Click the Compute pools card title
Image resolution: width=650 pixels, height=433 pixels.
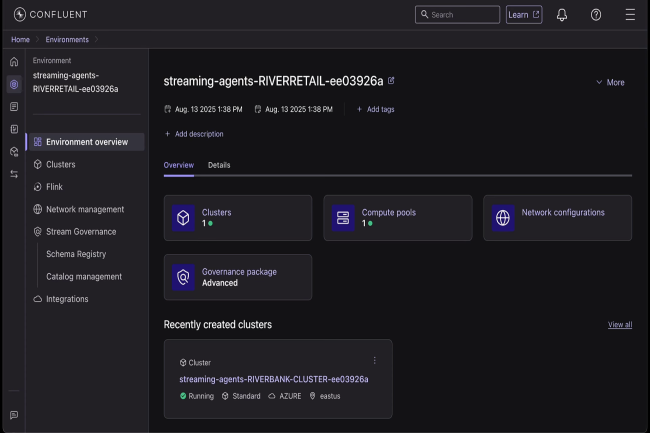pos(388,212)
